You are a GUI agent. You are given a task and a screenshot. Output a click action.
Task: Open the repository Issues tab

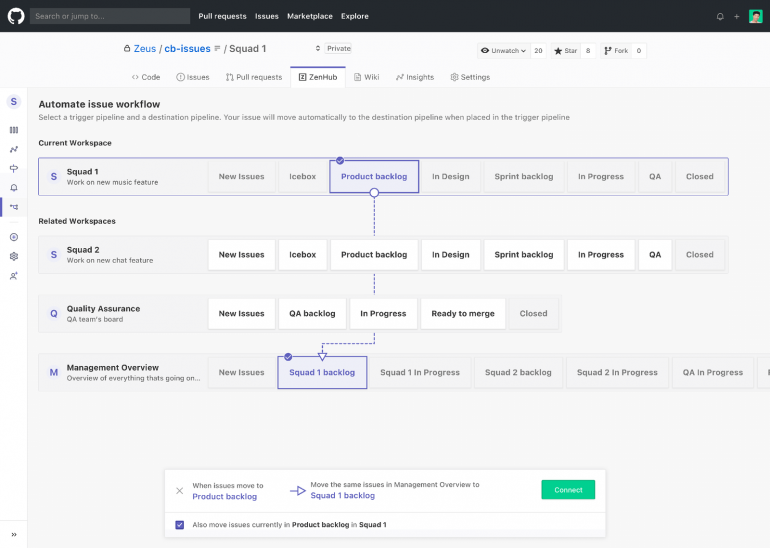pyautogui.click(x=193, y=77)
